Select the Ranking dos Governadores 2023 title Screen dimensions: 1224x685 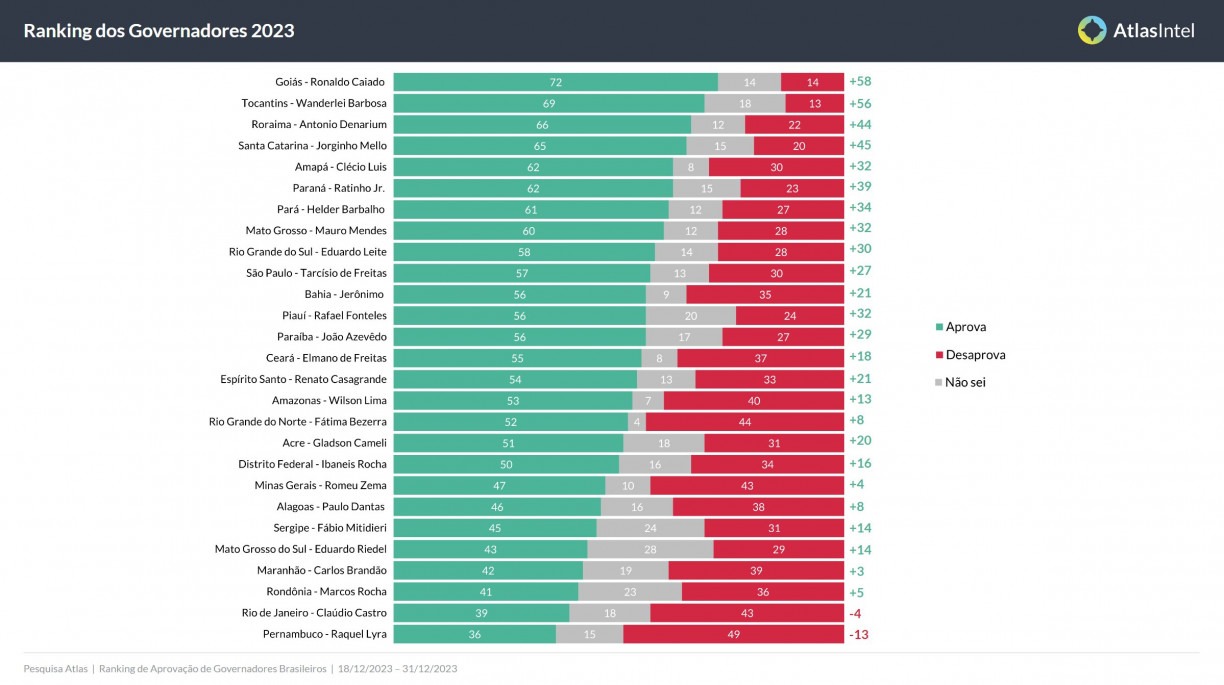click(159, 31)
